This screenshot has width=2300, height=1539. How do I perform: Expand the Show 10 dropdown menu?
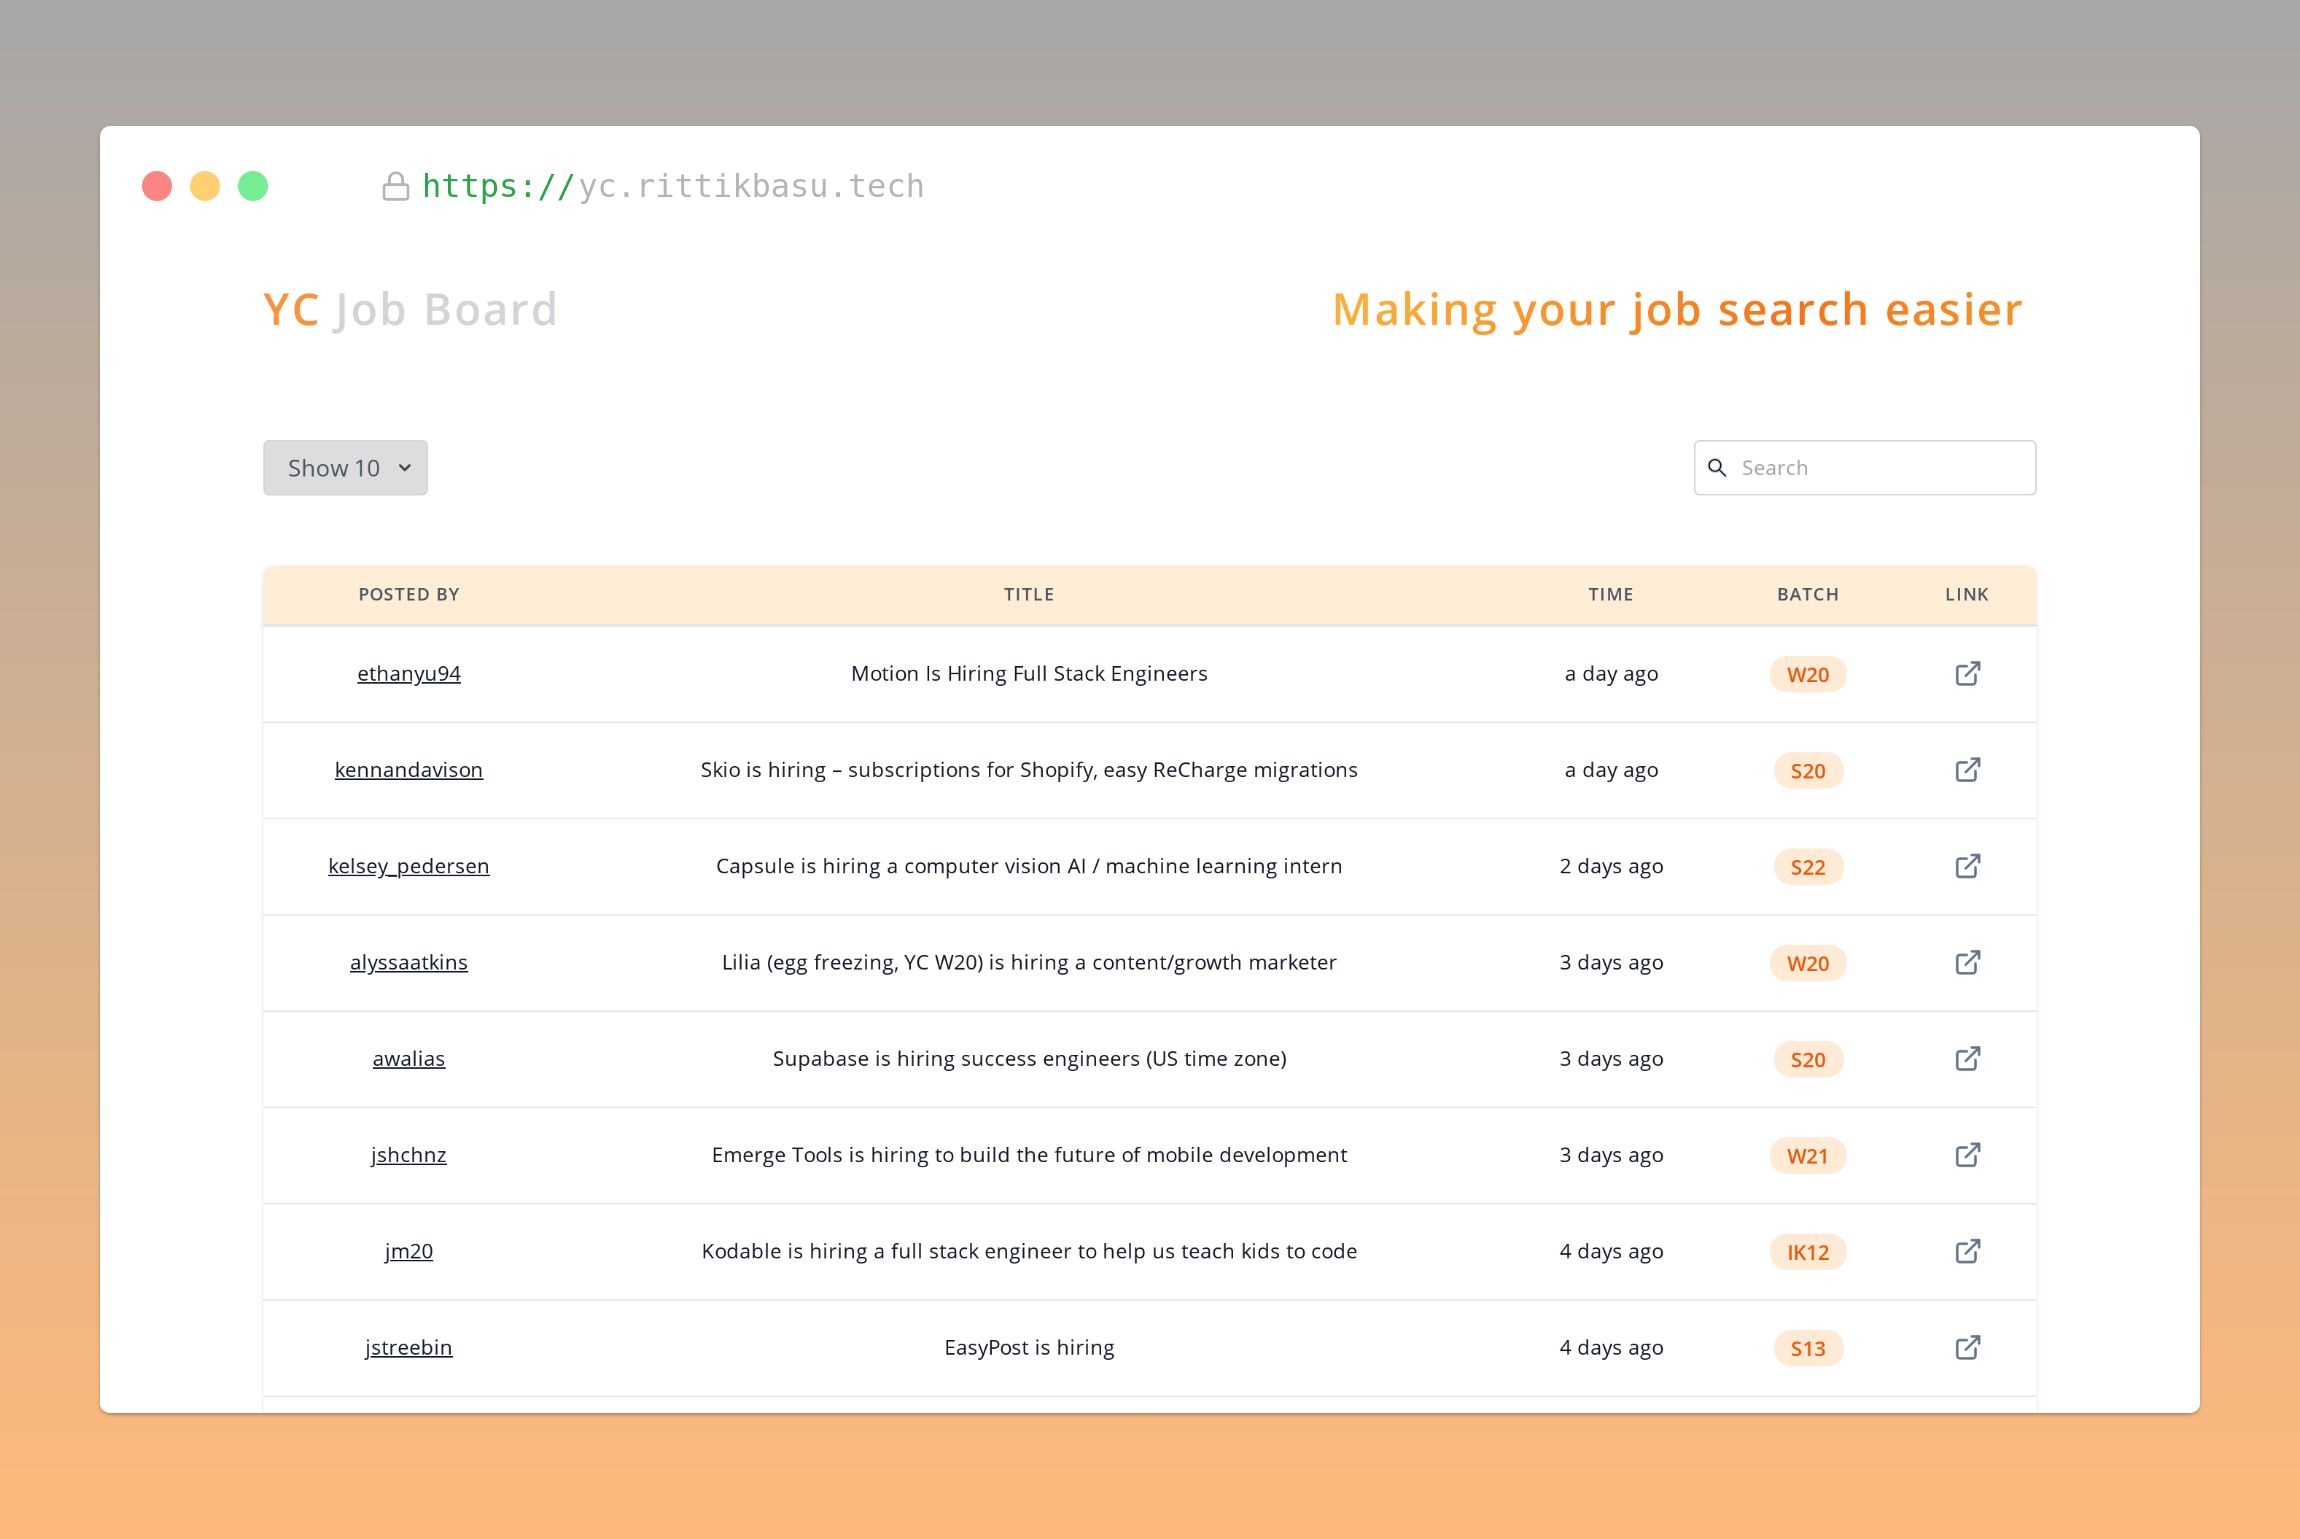[344, 467]
